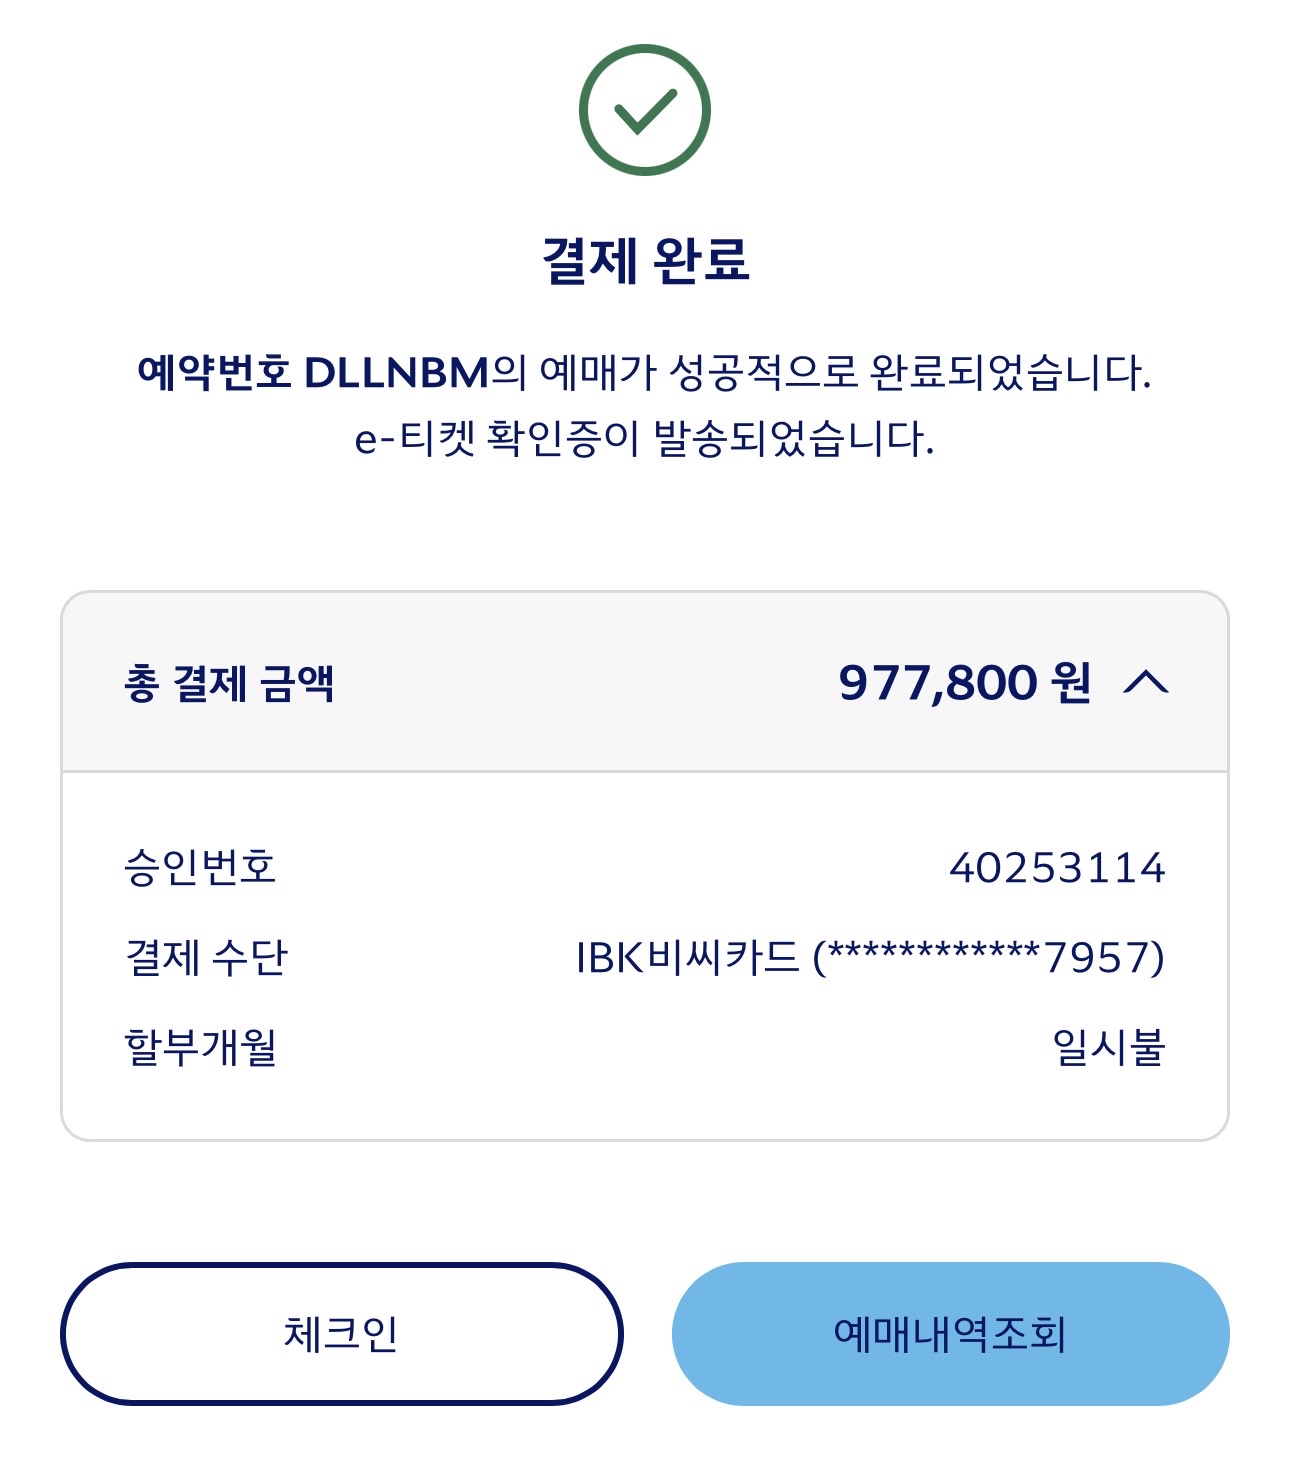Select the IBK비씨카드 payment method text
Image resolution: width=1290 pixels, height=1460 pixels.
pyautogui.click(x=688, y=957)
